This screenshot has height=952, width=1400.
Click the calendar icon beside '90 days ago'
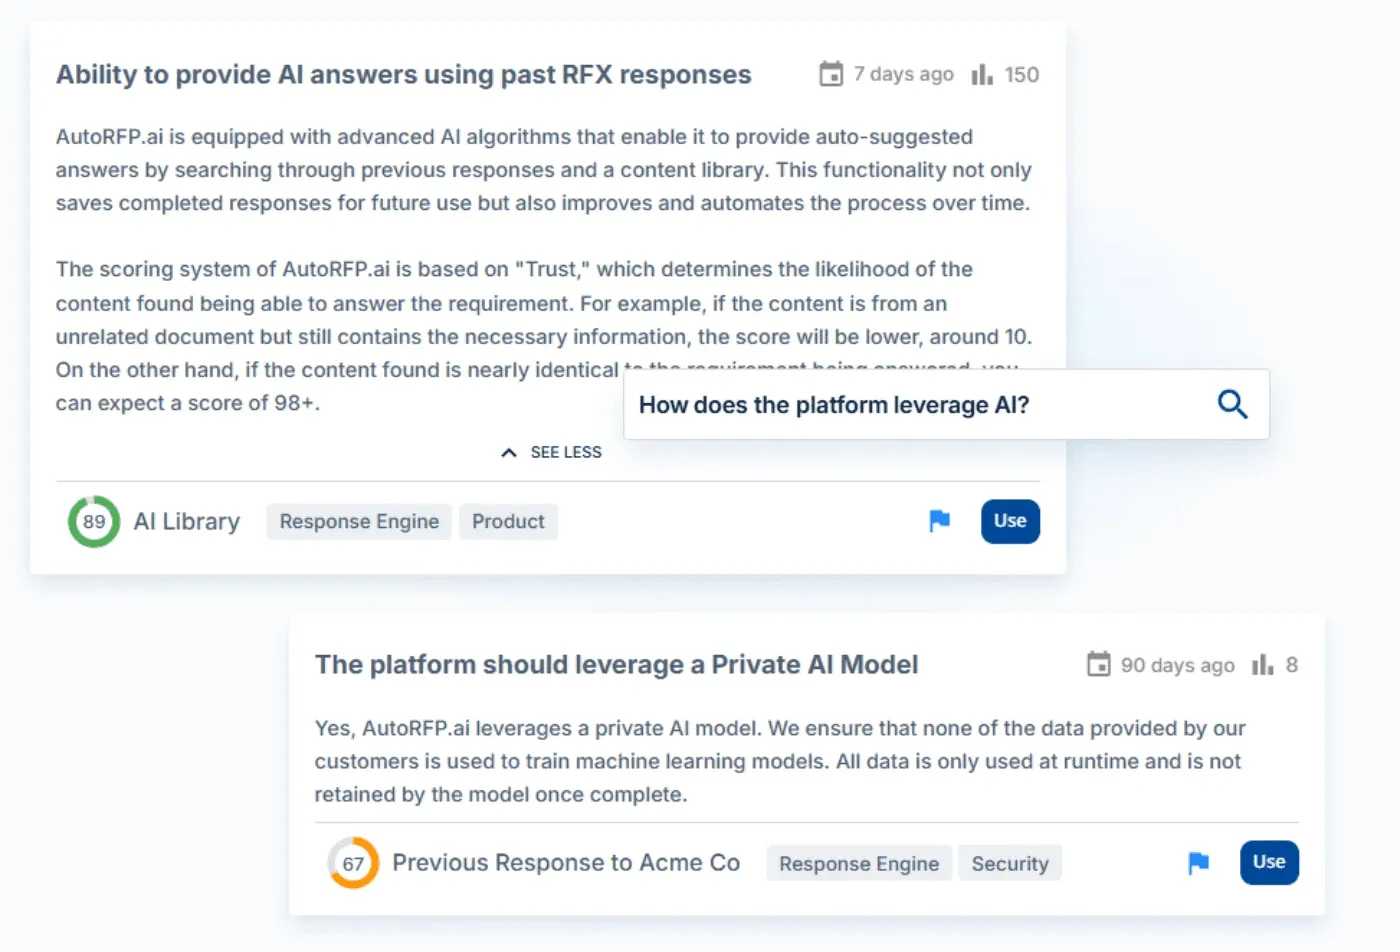pyautogui.click(x=1098, y=664)
